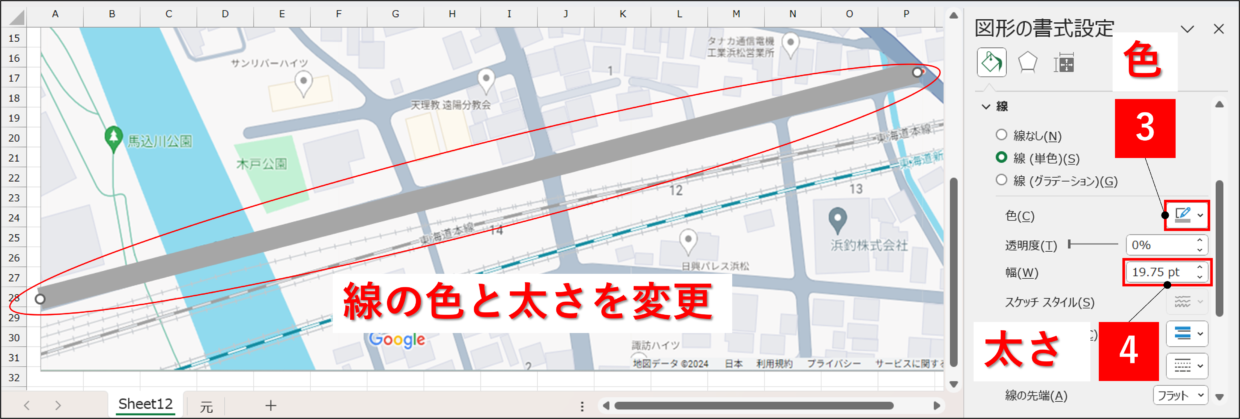The image size is (1240, 419).
Task: Click the sheet tab bar splitter dots
Action: pos(582,405)
